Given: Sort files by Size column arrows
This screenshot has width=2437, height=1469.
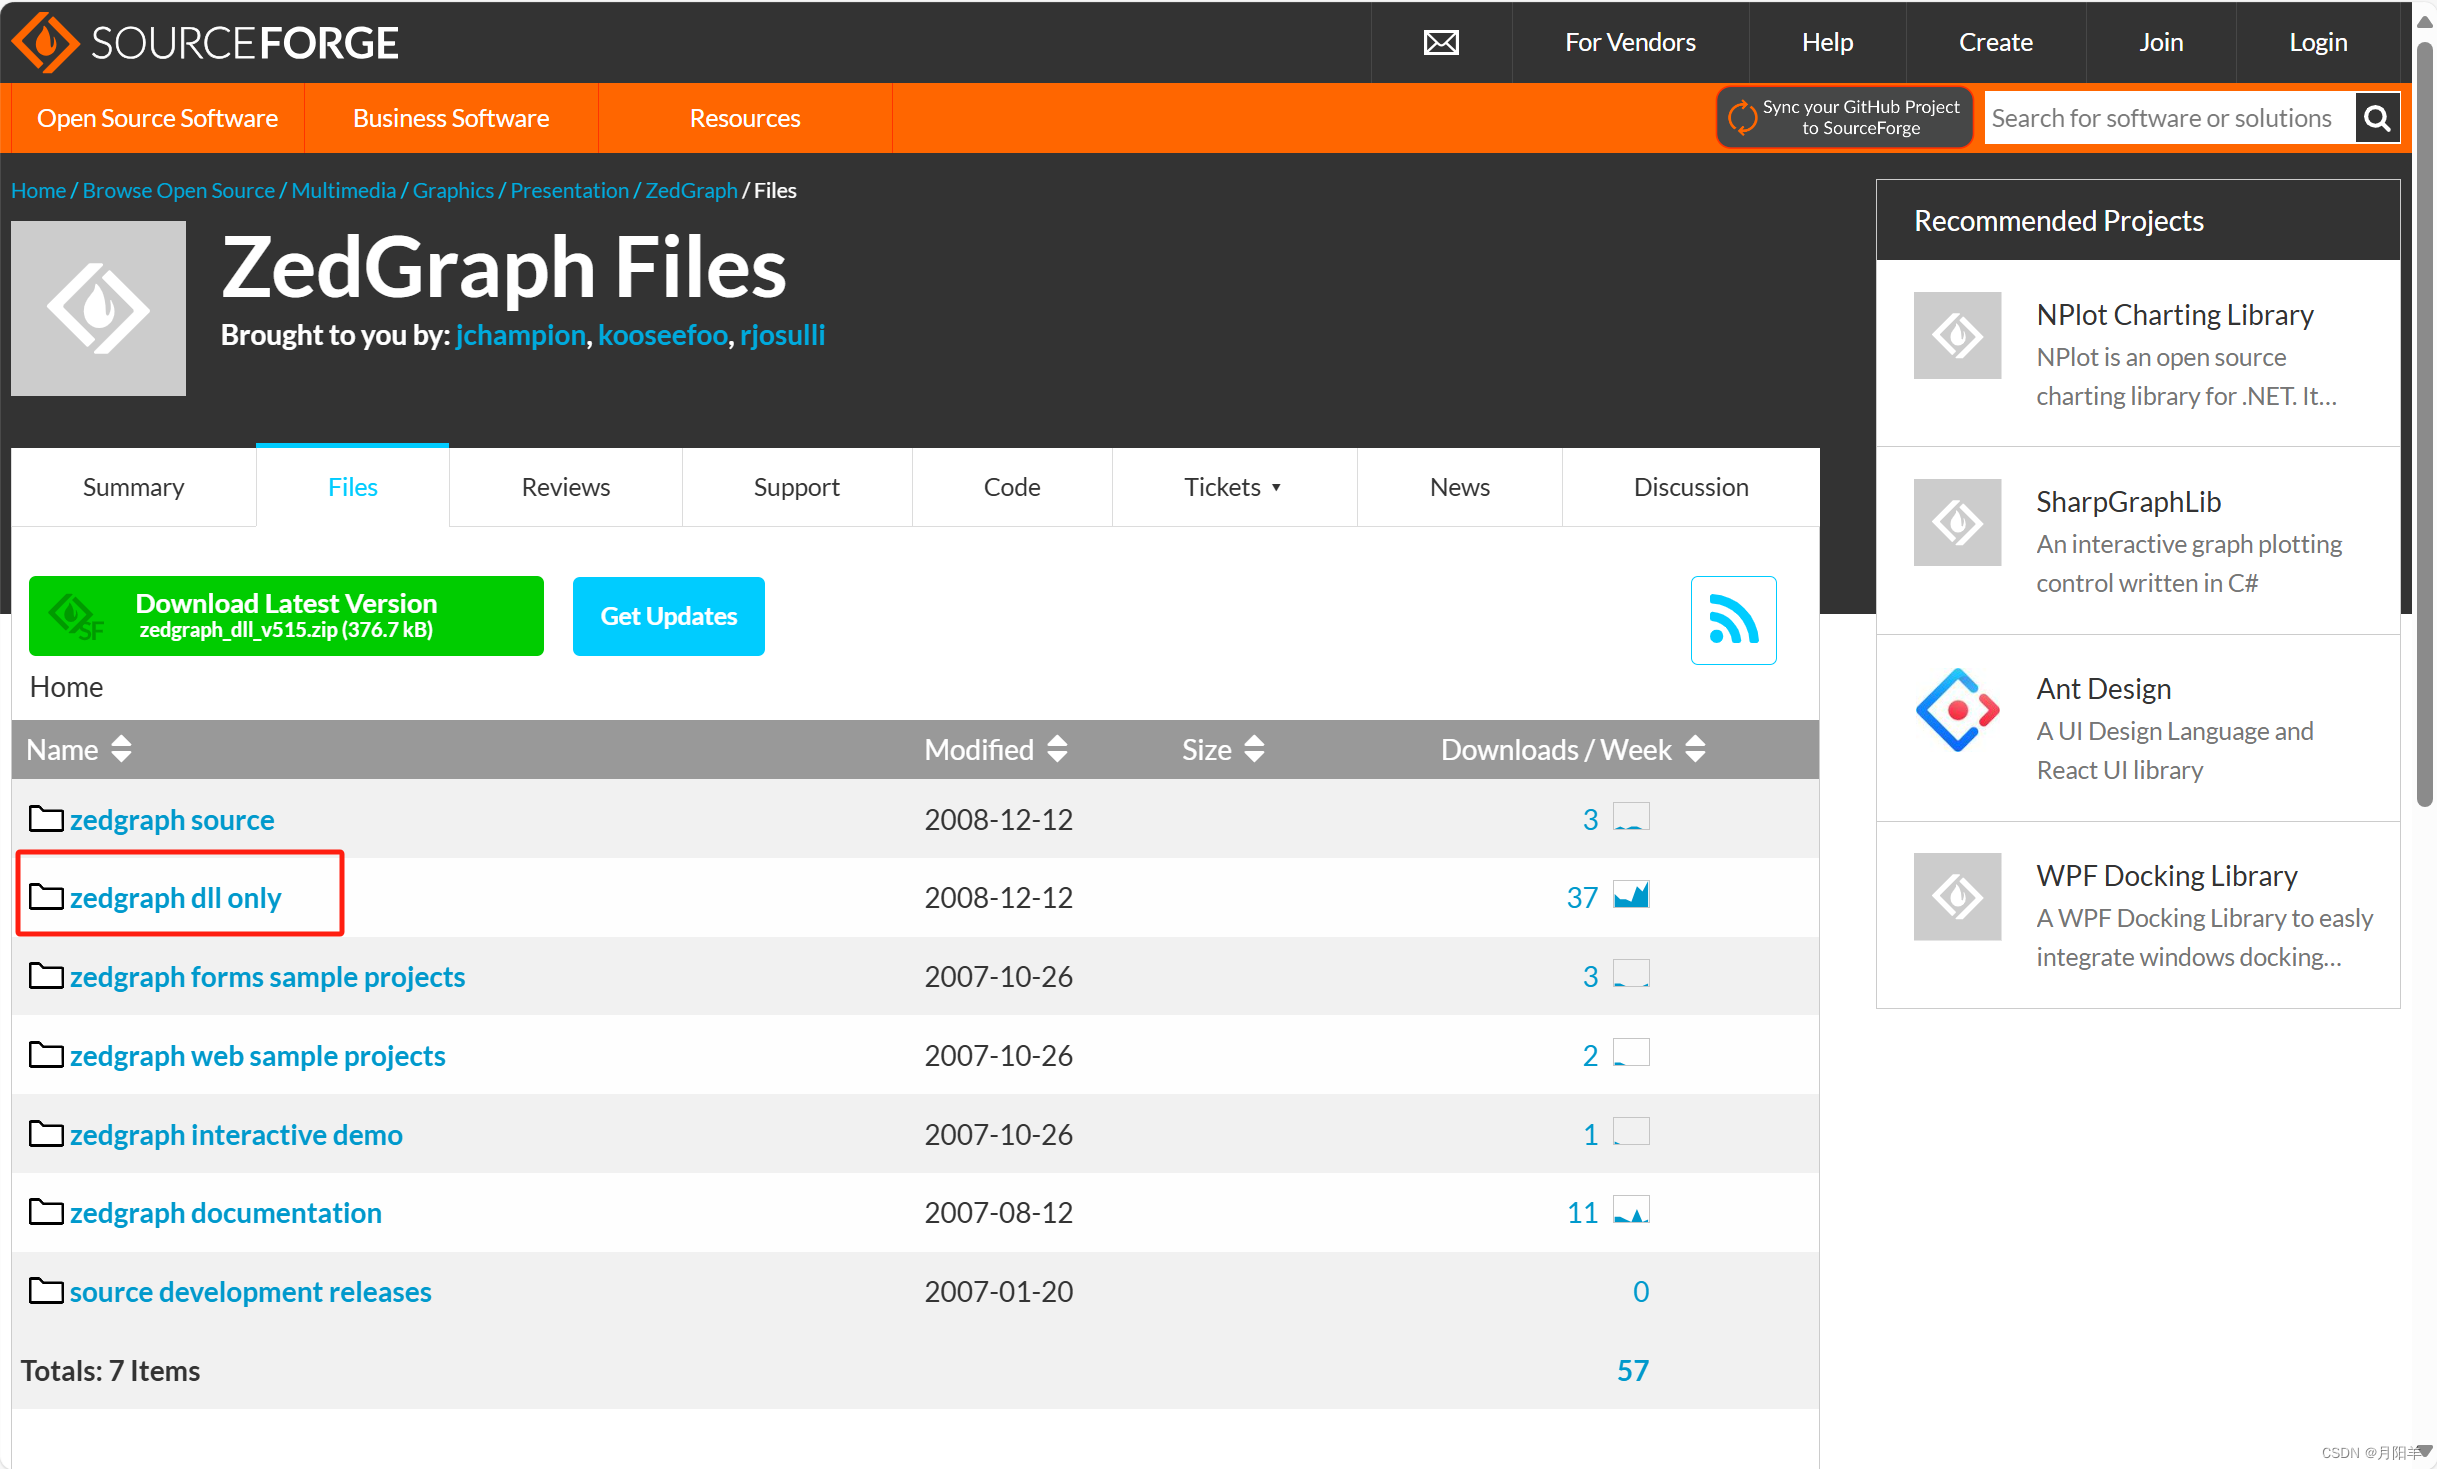Looking at the screenshot, I should point(1254,749).
